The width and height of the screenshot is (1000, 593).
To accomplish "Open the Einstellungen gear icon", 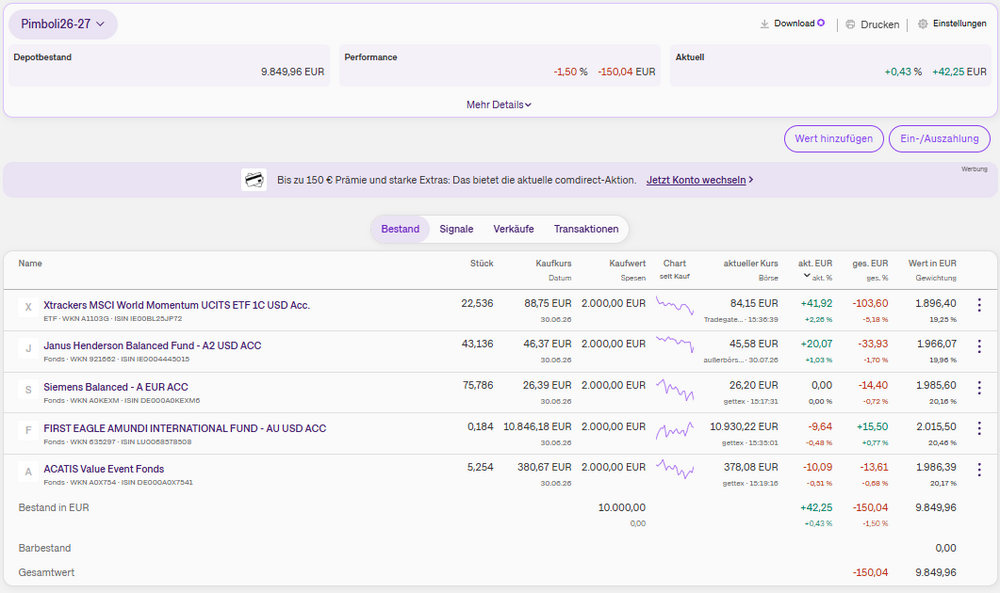I will [922, 24].
